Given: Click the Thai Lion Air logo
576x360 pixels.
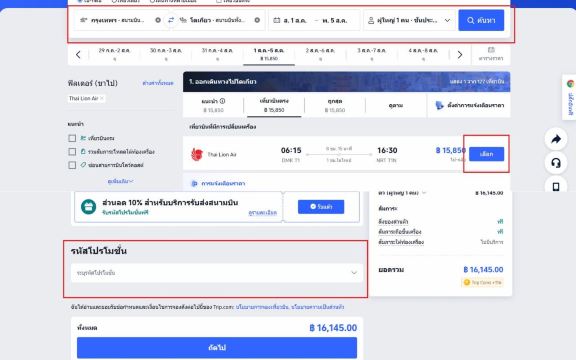Looking at the screenshot, I should (x=197, y=154).
